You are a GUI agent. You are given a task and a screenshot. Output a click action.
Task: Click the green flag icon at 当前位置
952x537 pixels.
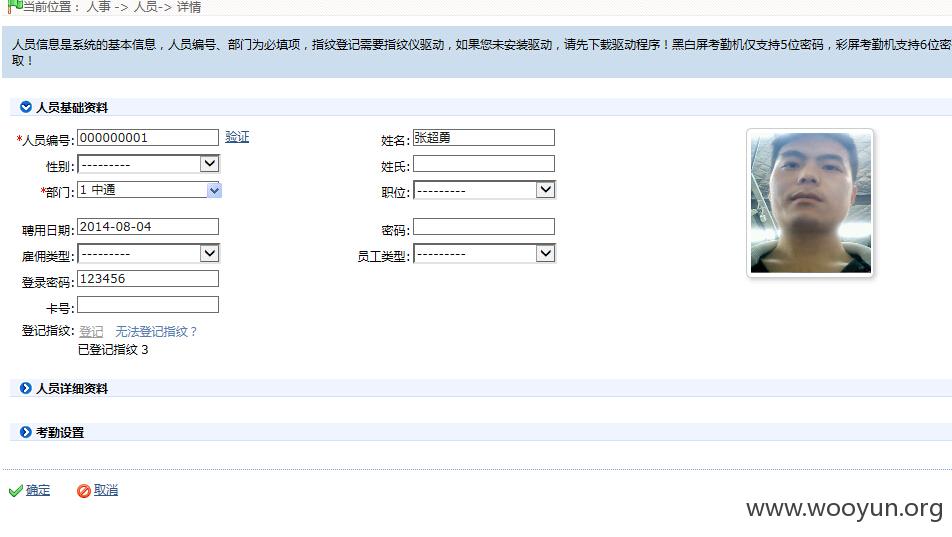(x=15, y=7)
